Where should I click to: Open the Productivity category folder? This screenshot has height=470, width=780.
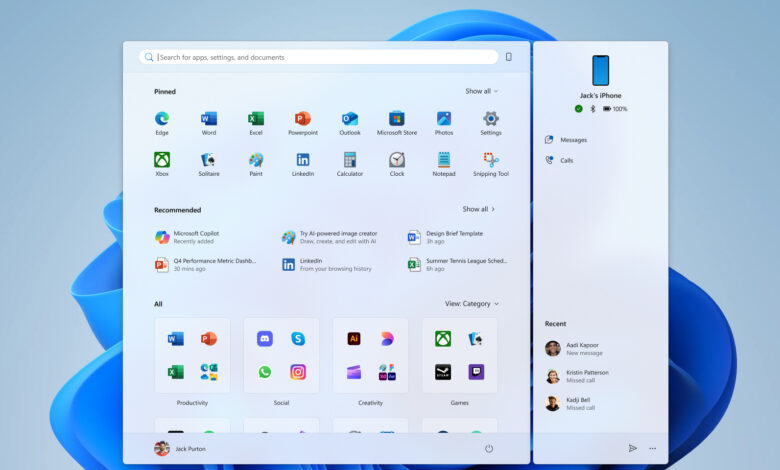click(193, 356)
